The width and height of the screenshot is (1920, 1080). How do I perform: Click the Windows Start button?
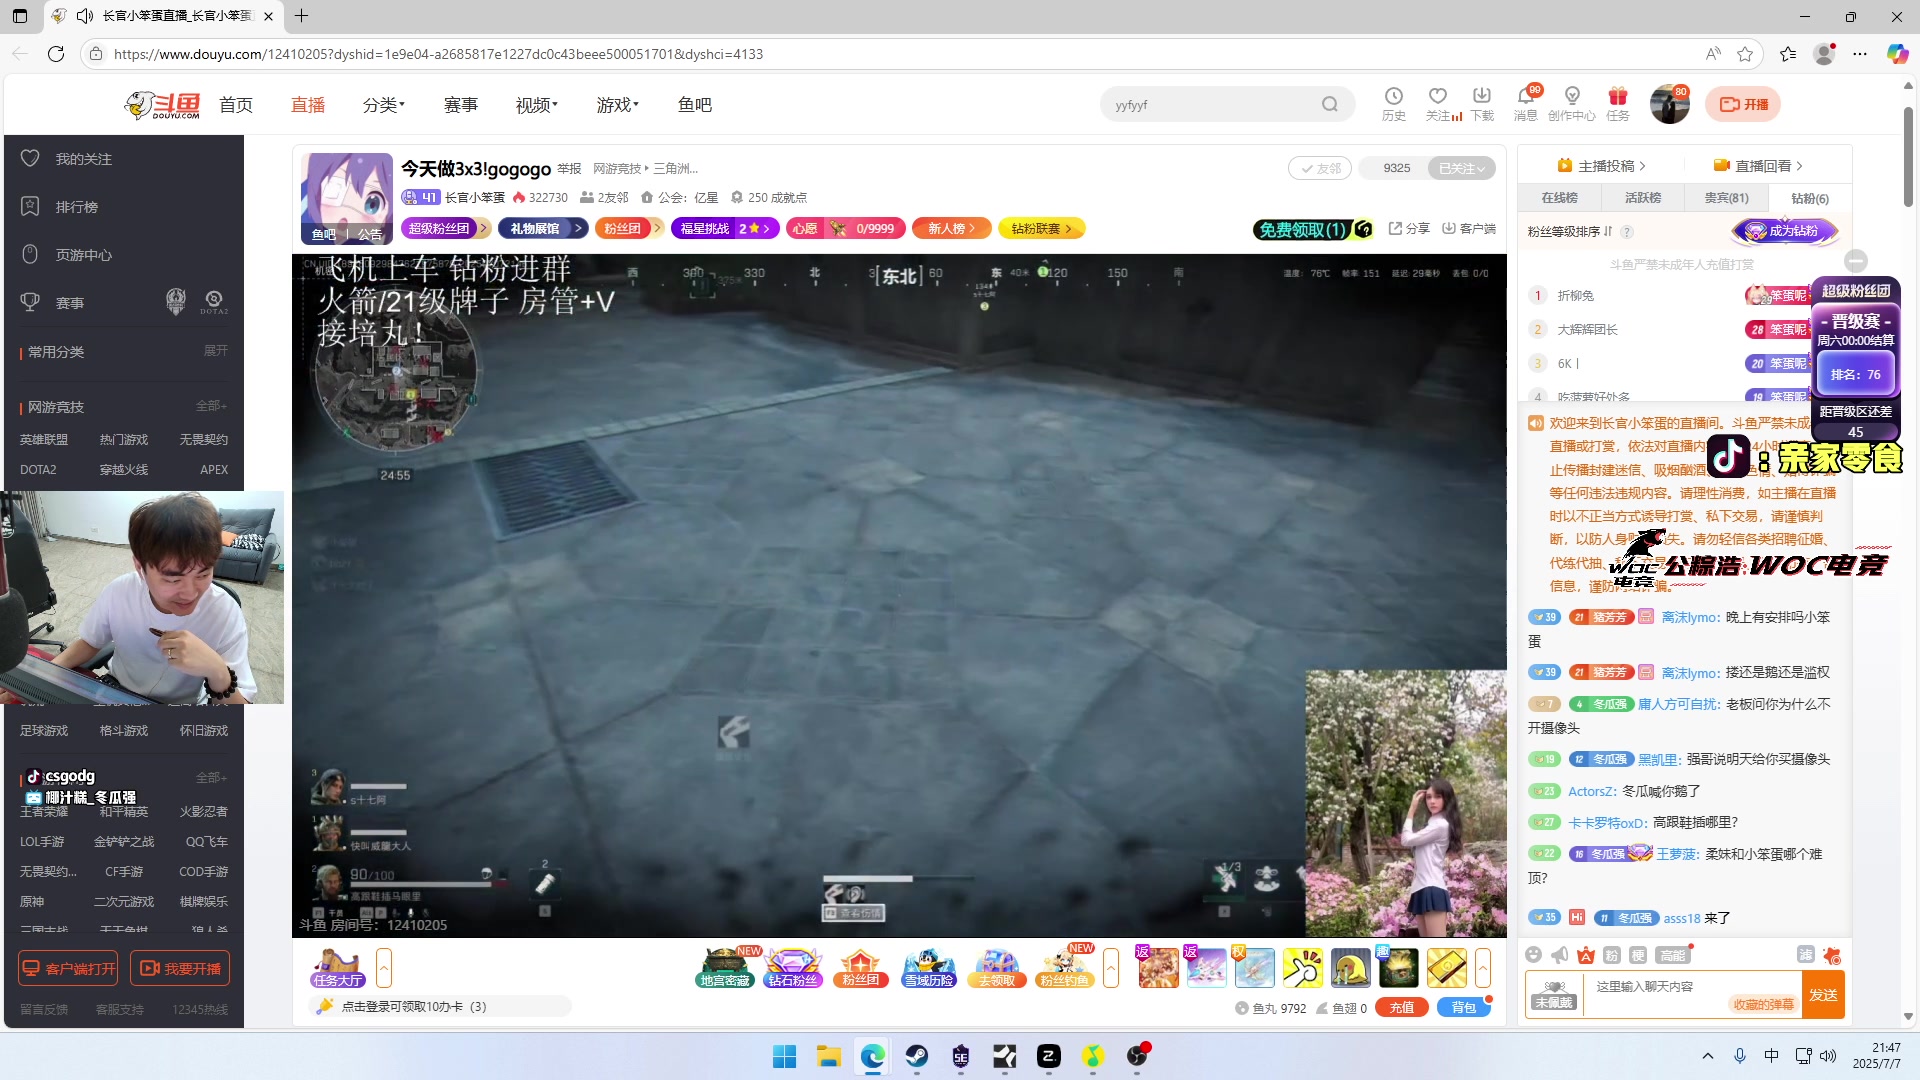click(784, 1056)
